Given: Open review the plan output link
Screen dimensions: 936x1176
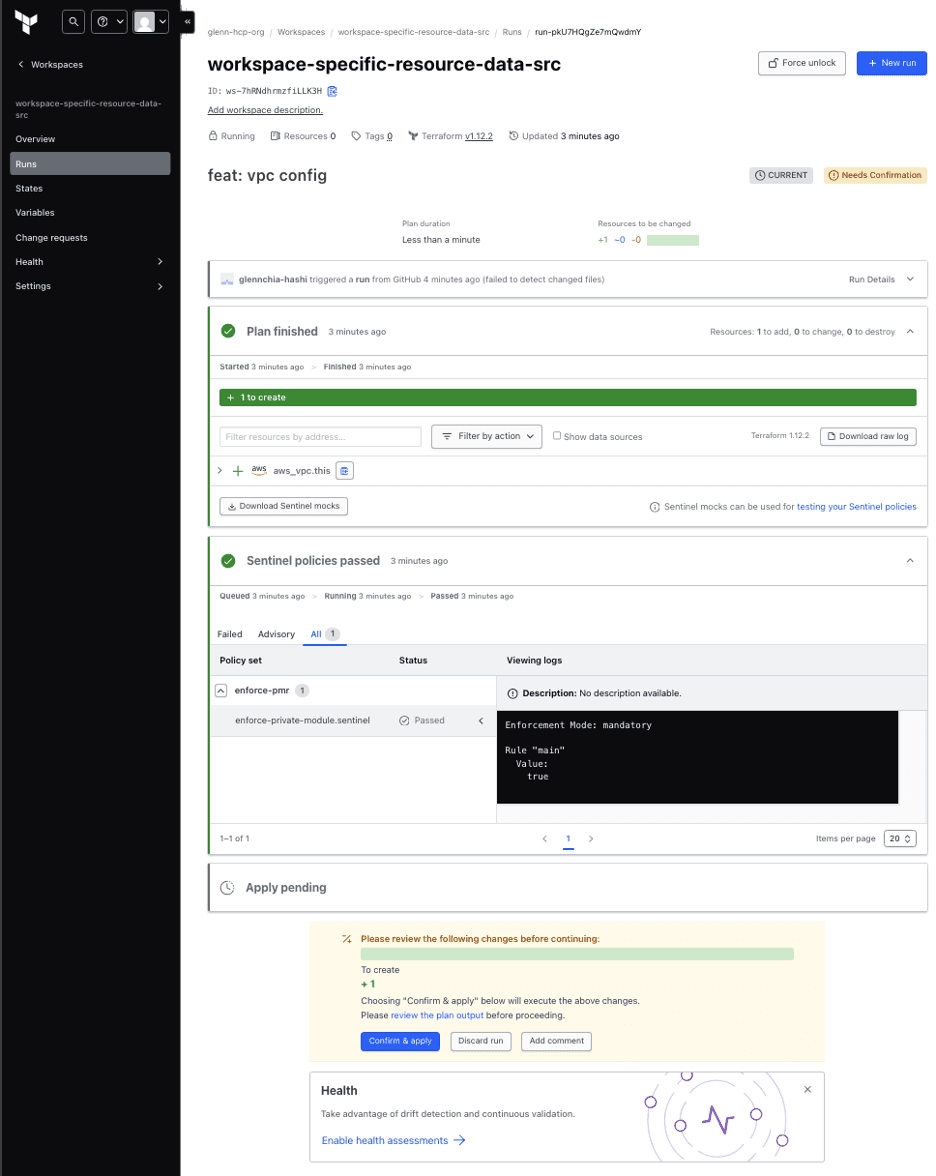Looking at the screenshot, I should coord(437,1016).
